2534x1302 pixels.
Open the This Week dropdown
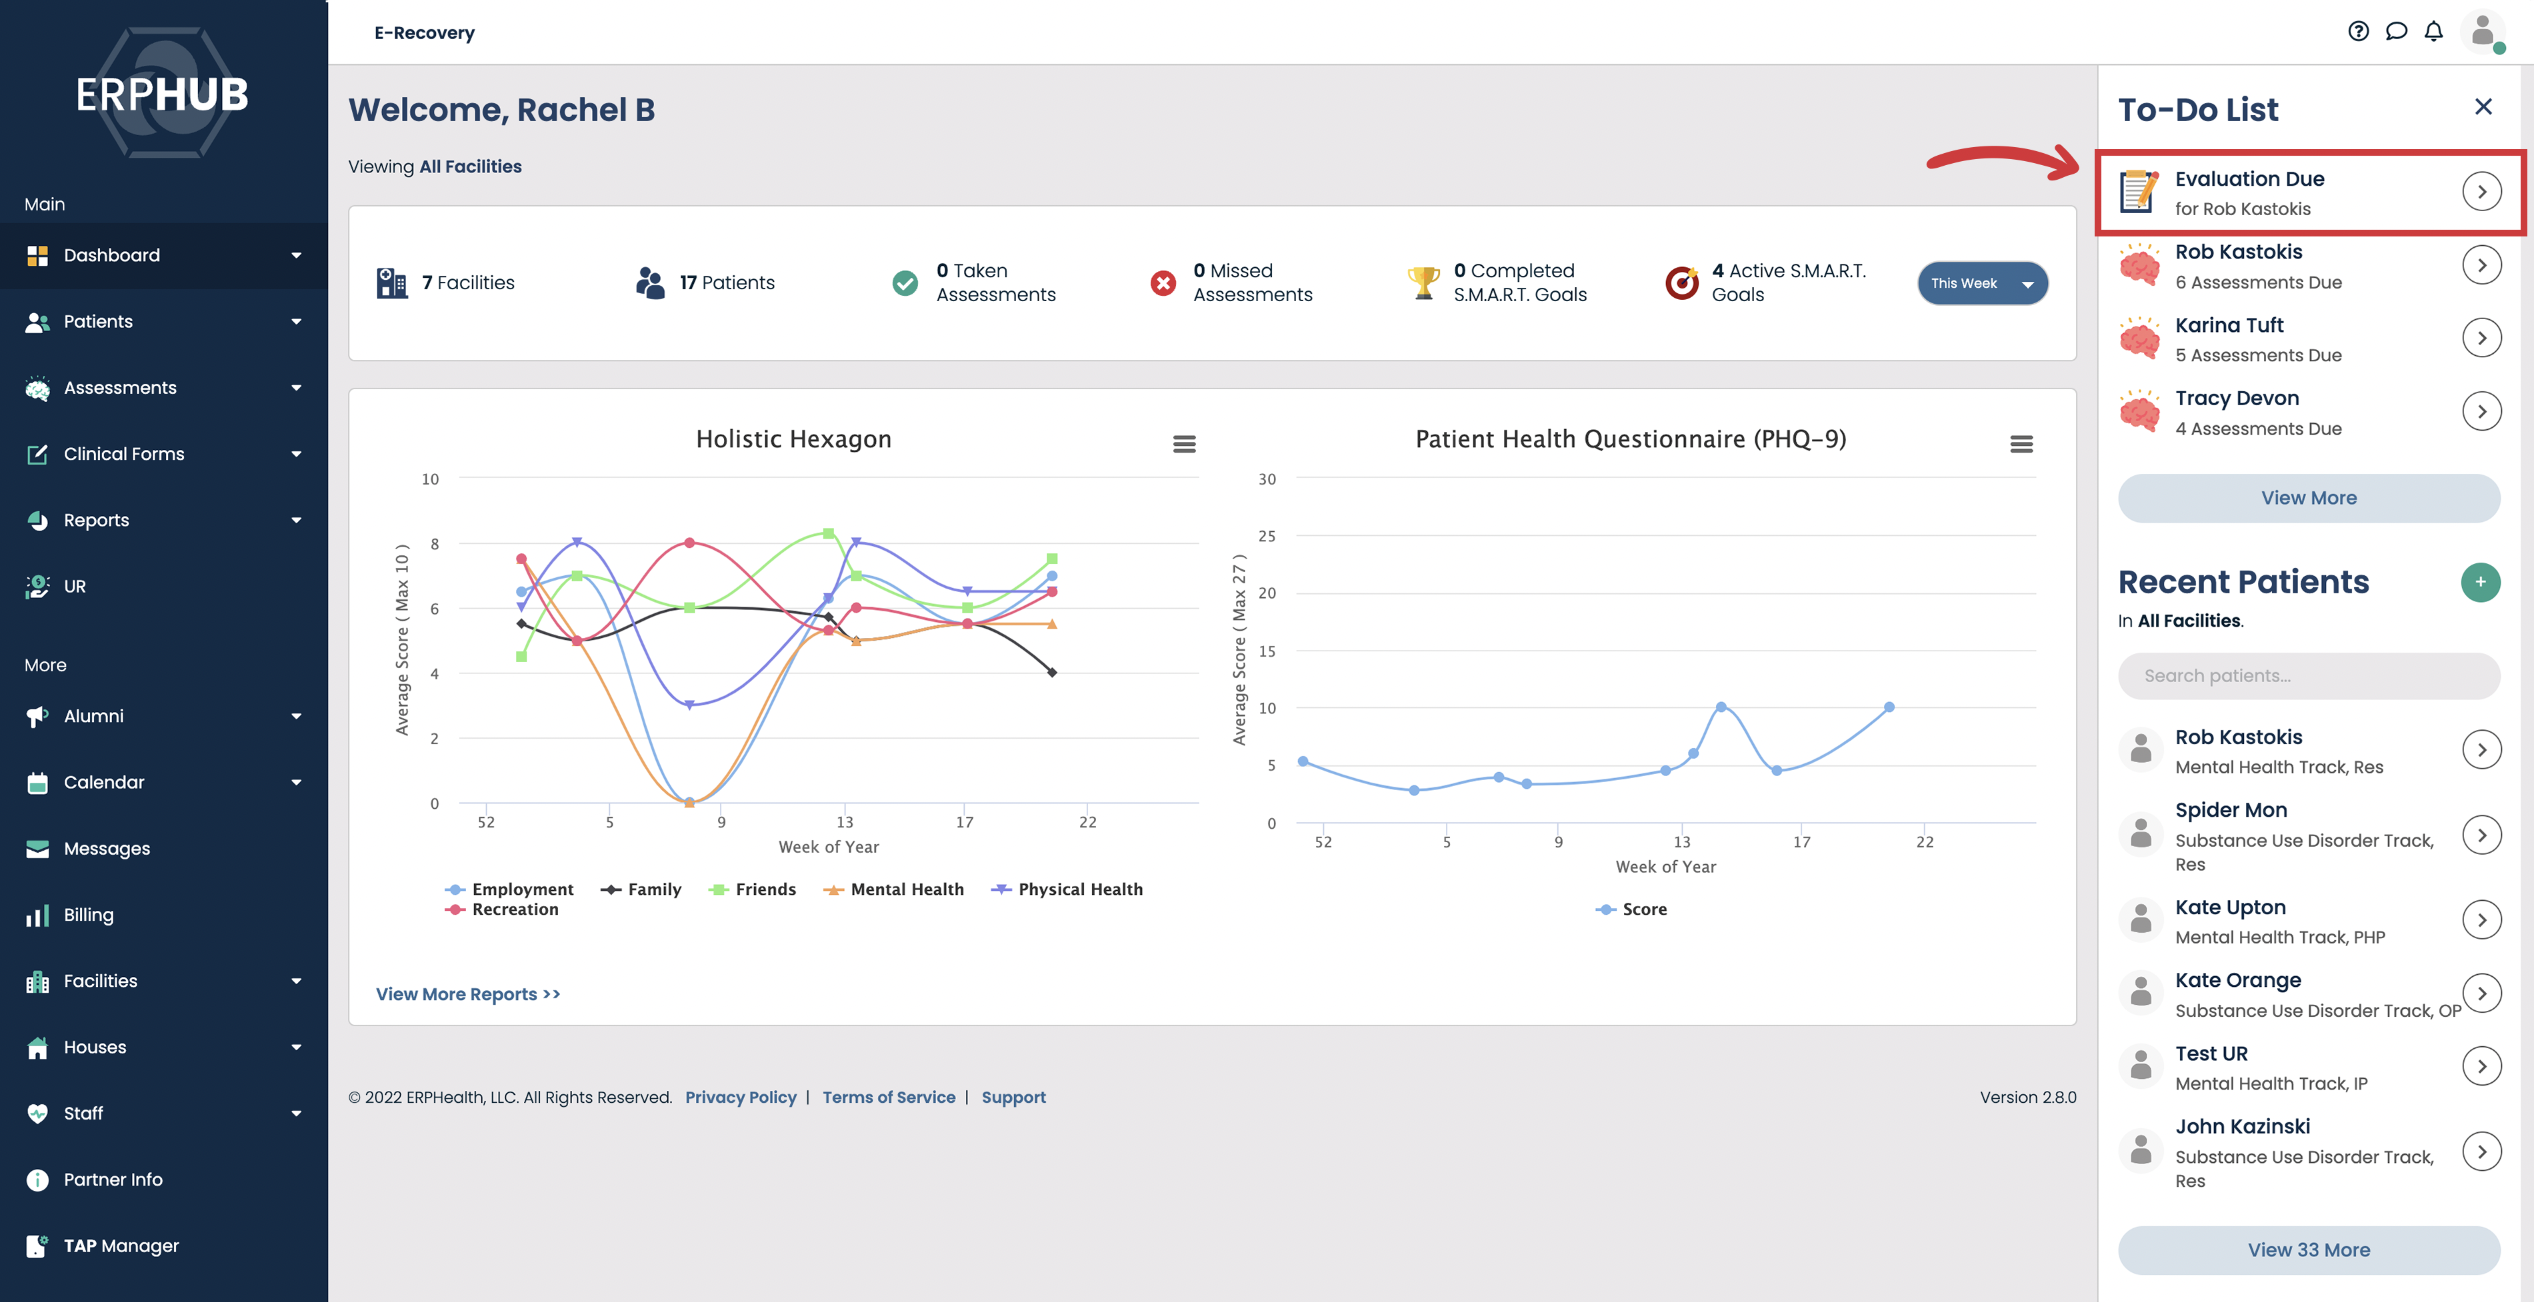pos(1982,283)
